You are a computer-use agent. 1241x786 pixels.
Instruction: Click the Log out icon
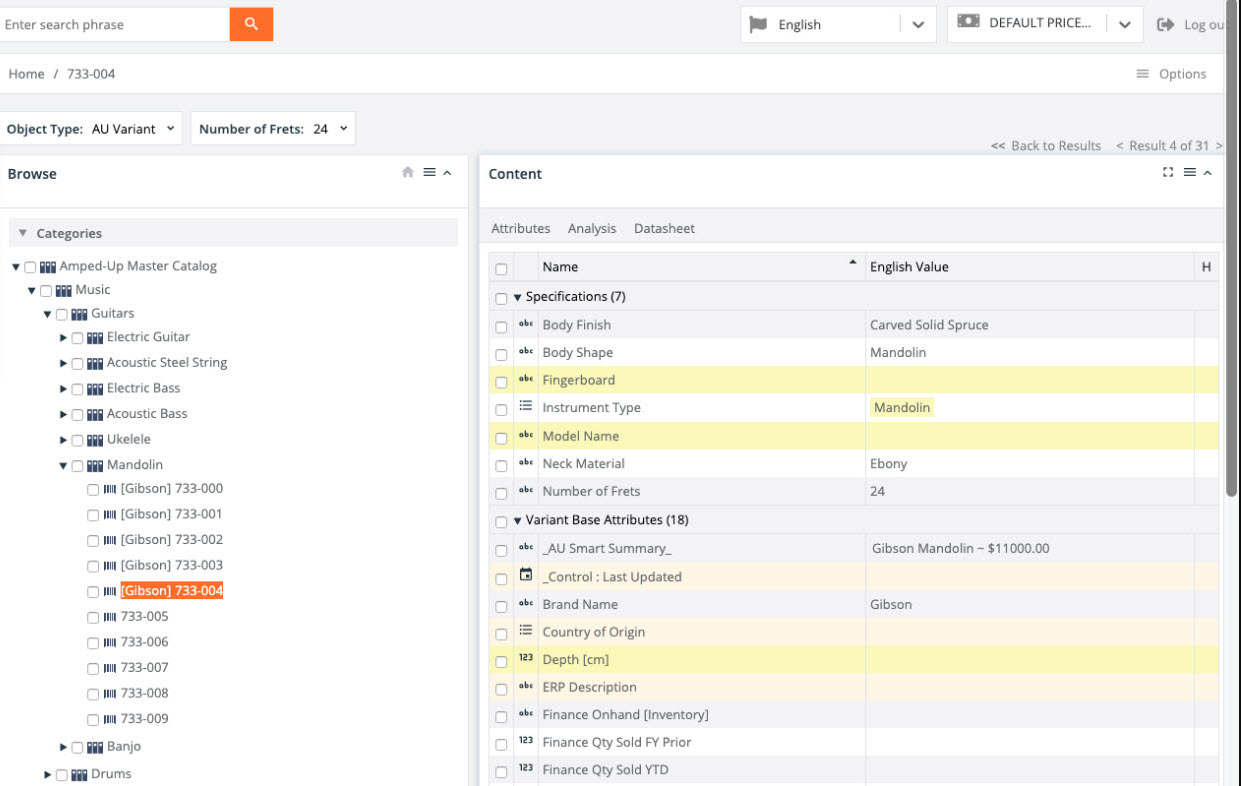coord(1165,25)
